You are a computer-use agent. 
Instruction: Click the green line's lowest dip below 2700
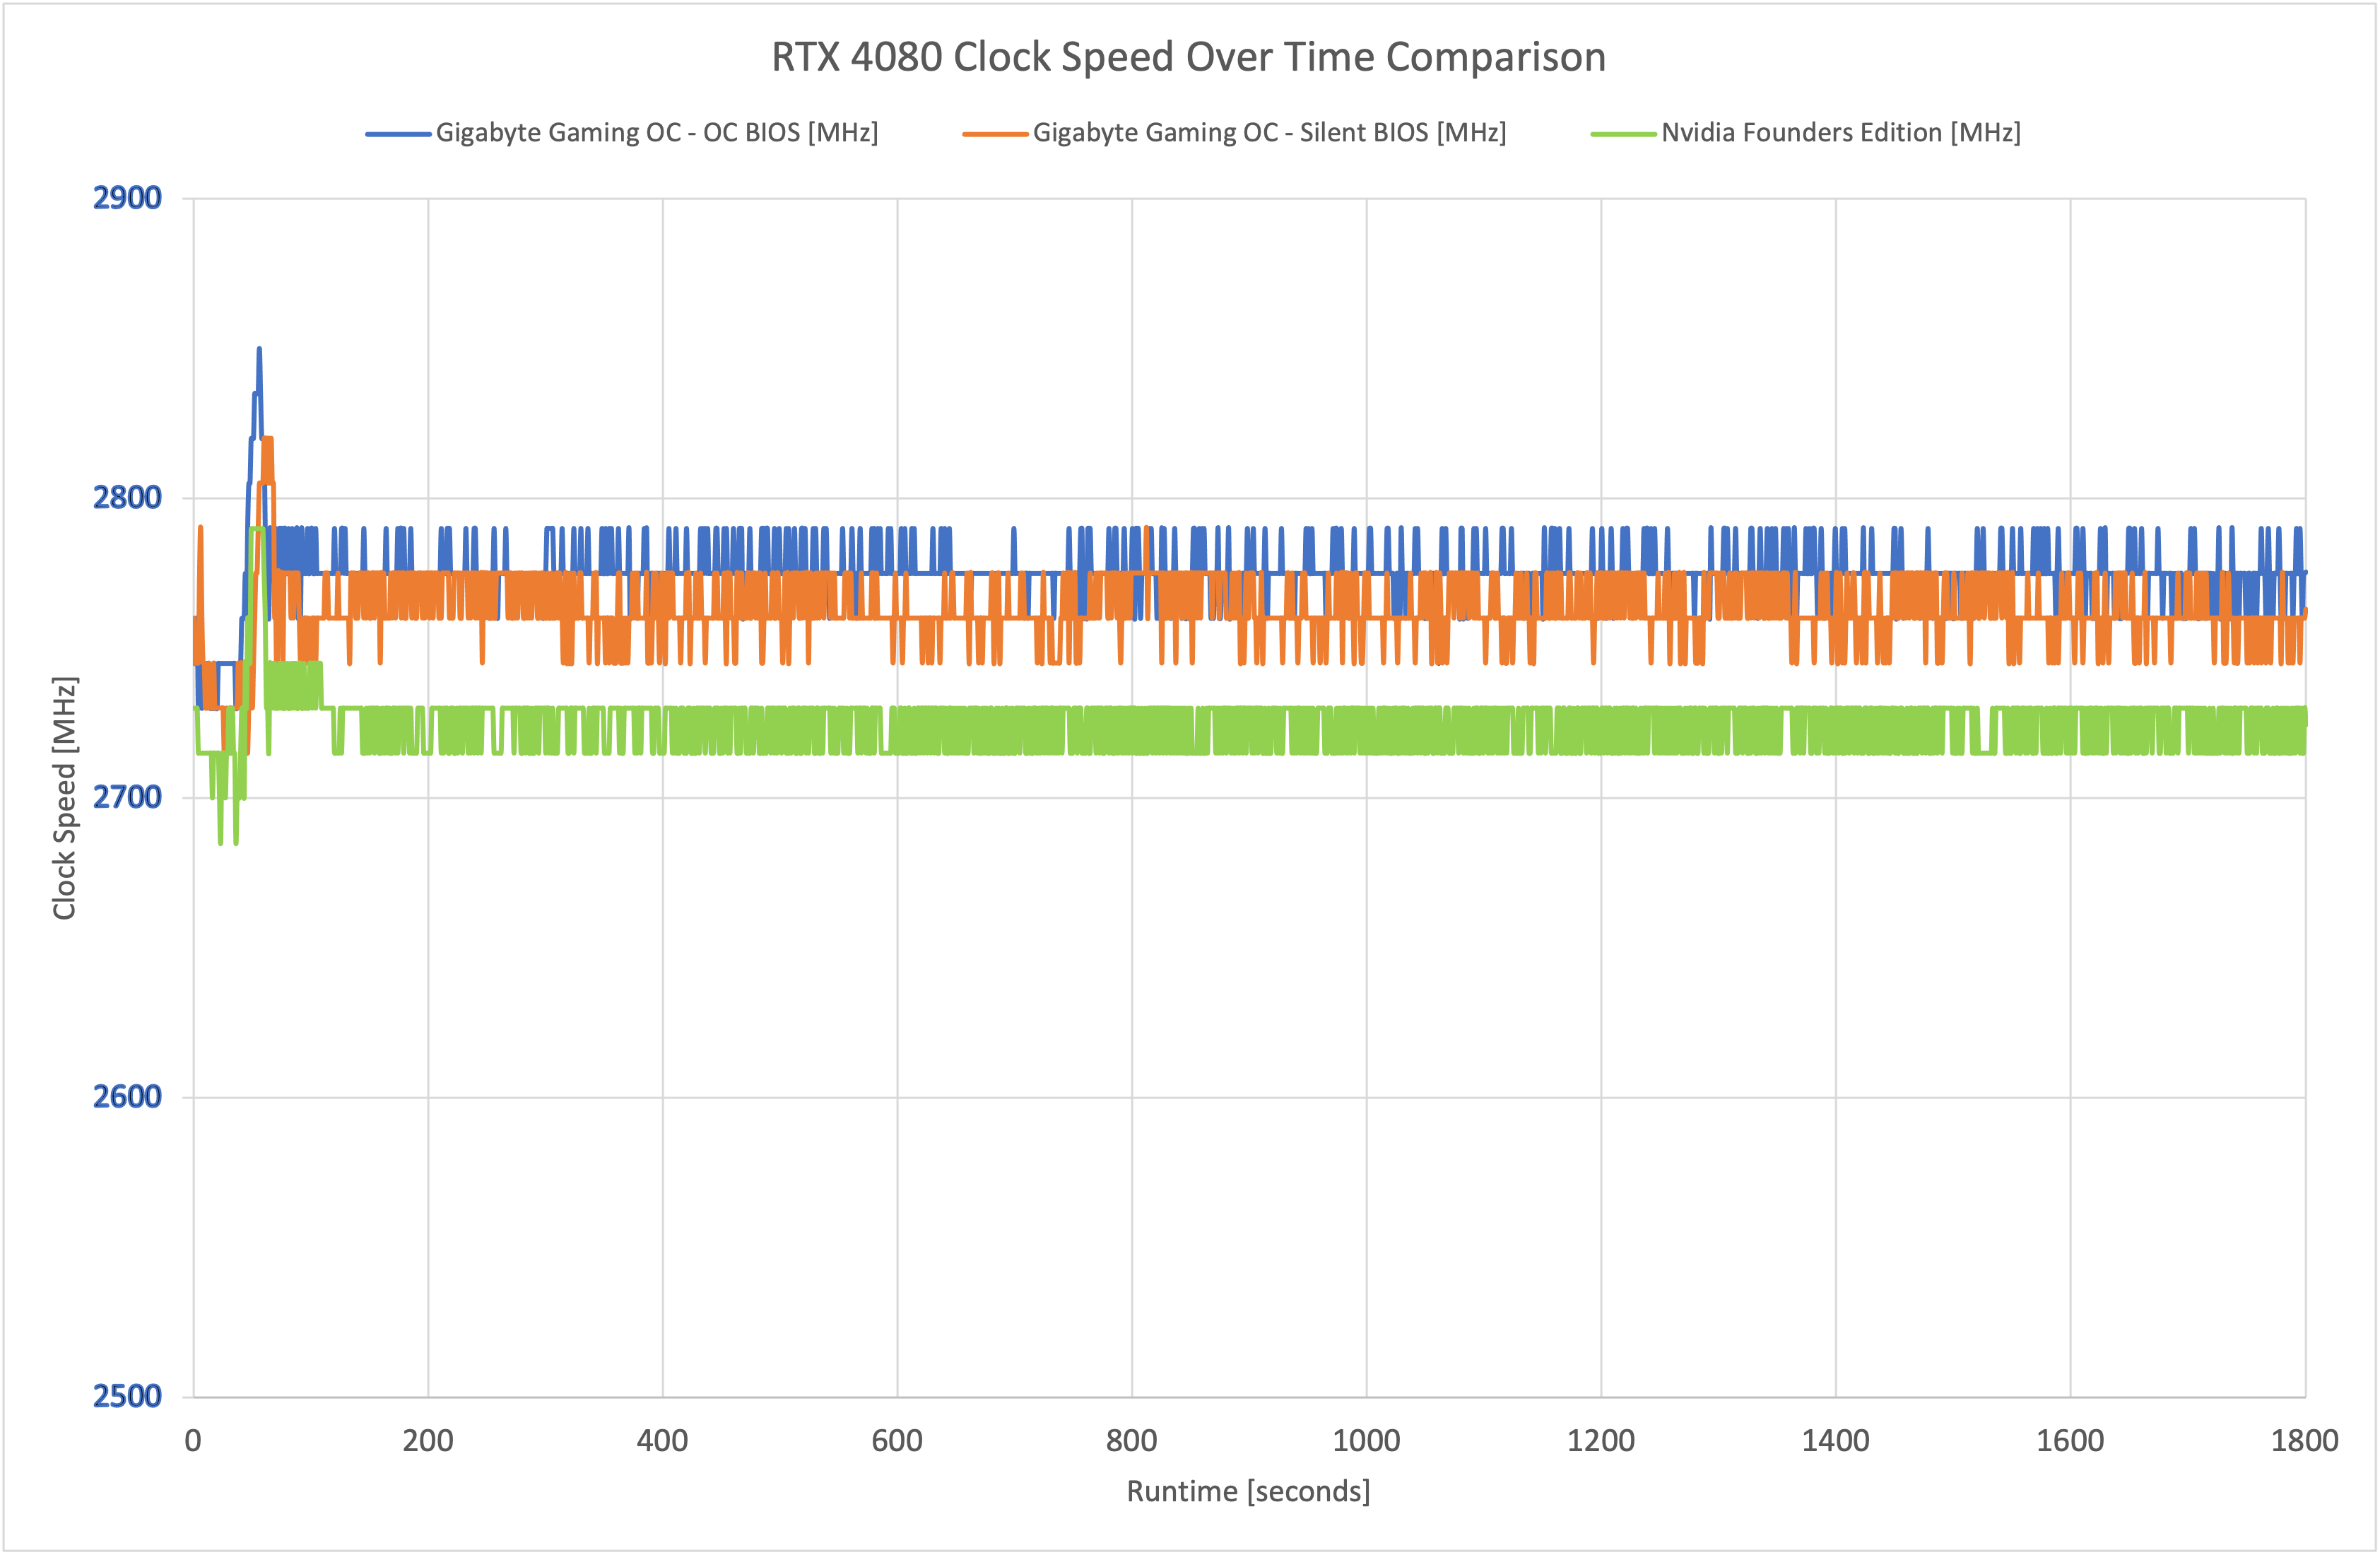221,838
